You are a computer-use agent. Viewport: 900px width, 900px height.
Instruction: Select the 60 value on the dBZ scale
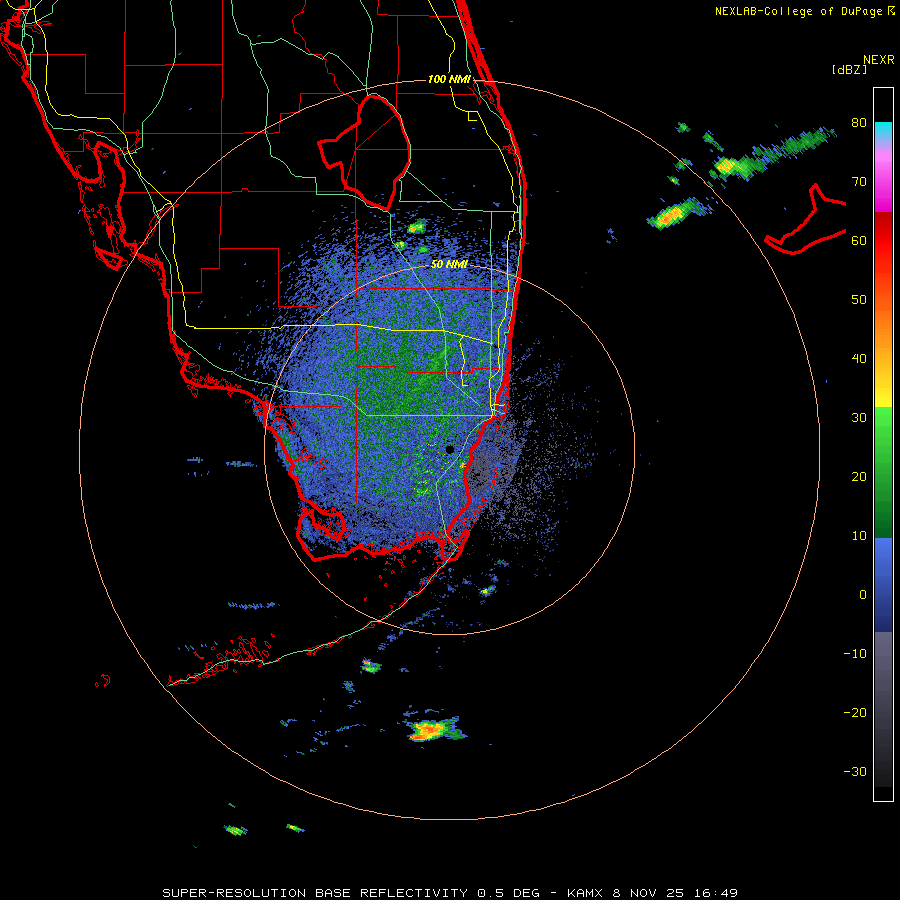[x=859, y=240]
